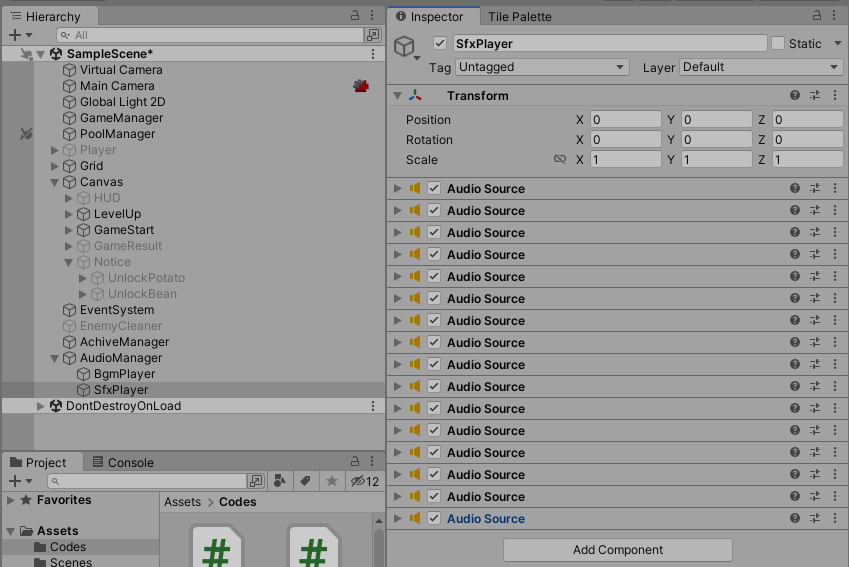Lock the Project panel with the padlock icon

(355, 461)
